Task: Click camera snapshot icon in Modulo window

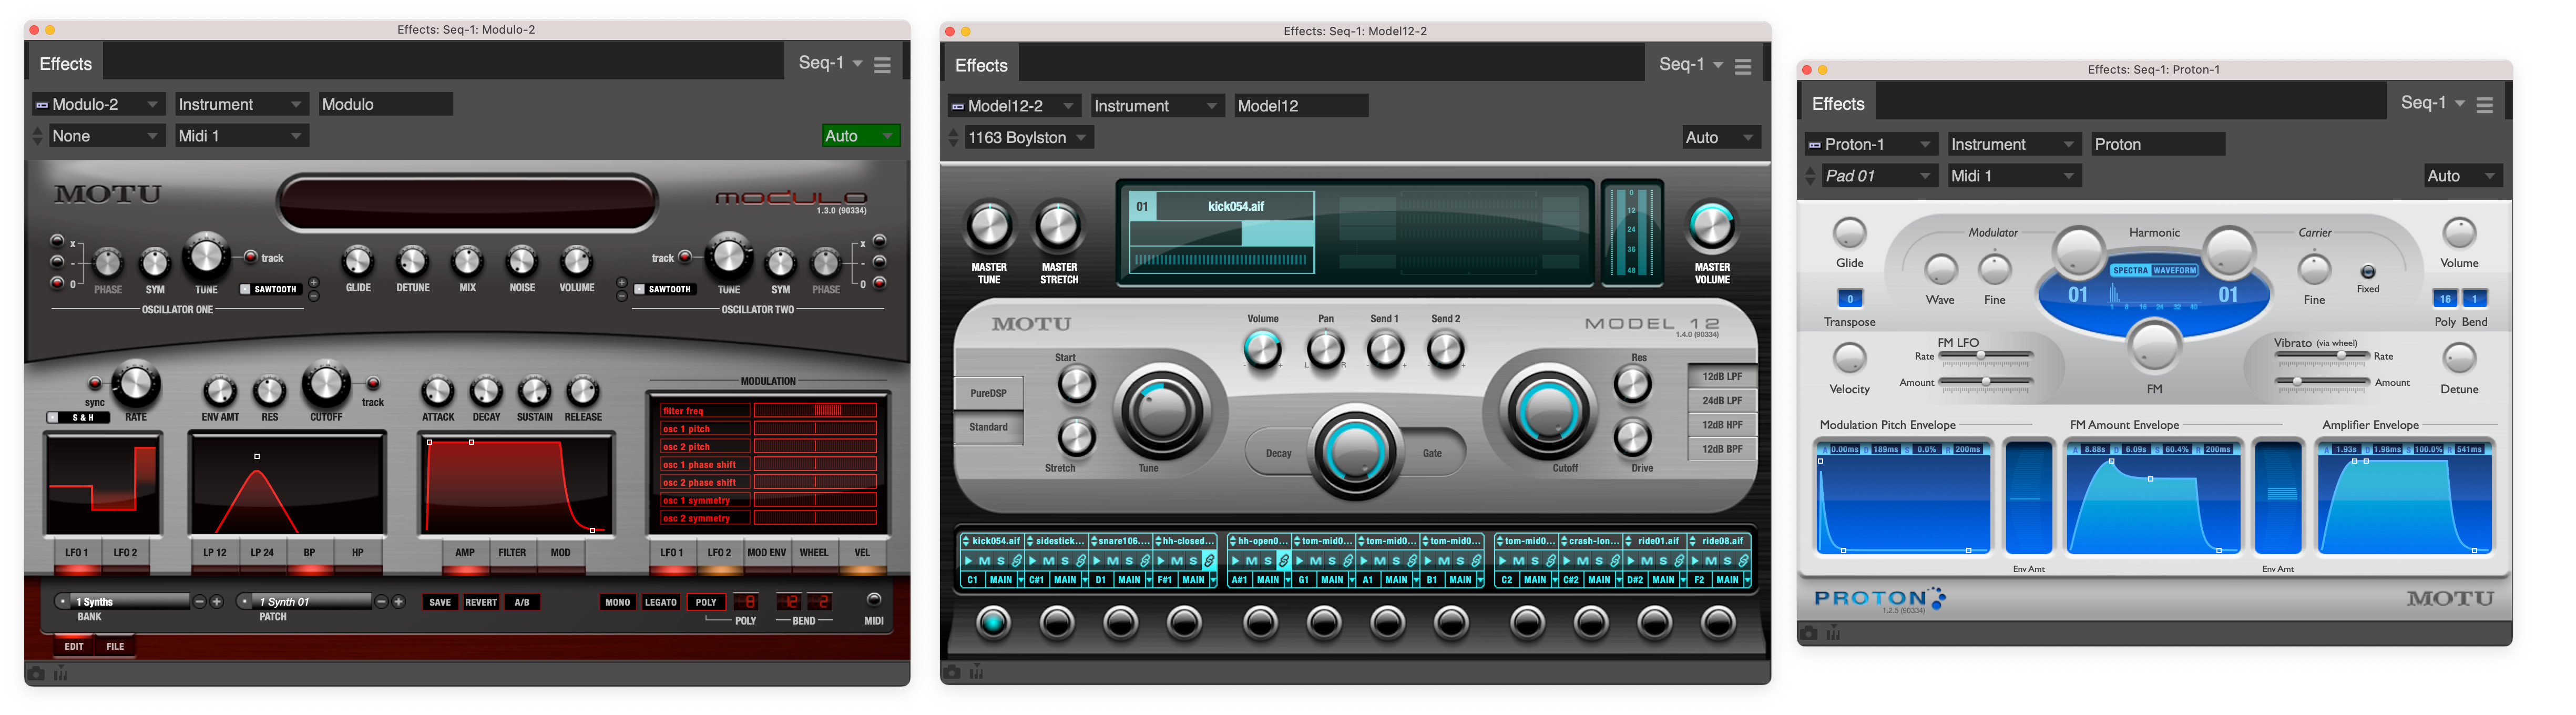Action: 36,674
